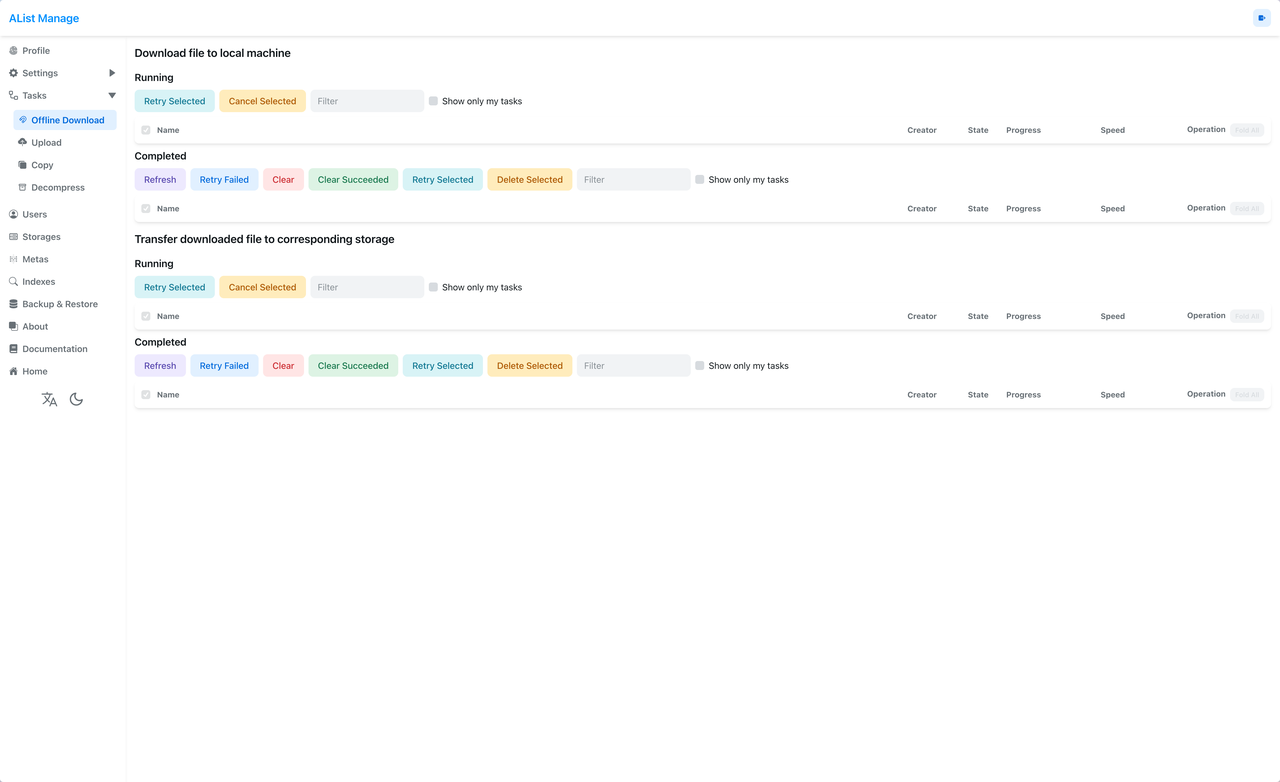Image resolution: width=1280 pixels, height=782 pixels.
Task: Open the Documentation book icon
Action: (x=14, y=349)
